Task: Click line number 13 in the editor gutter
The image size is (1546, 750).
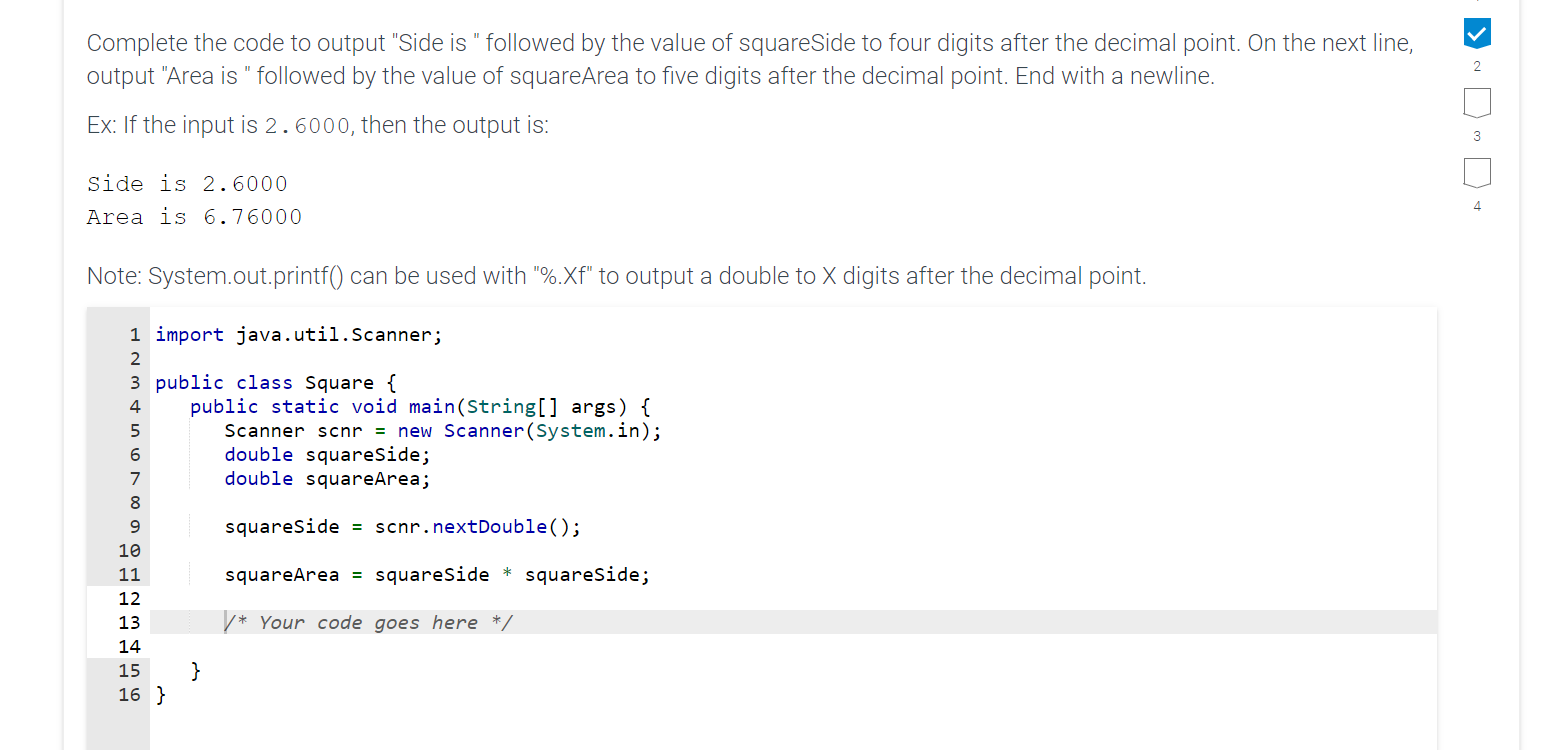Action: pos(130,622)
